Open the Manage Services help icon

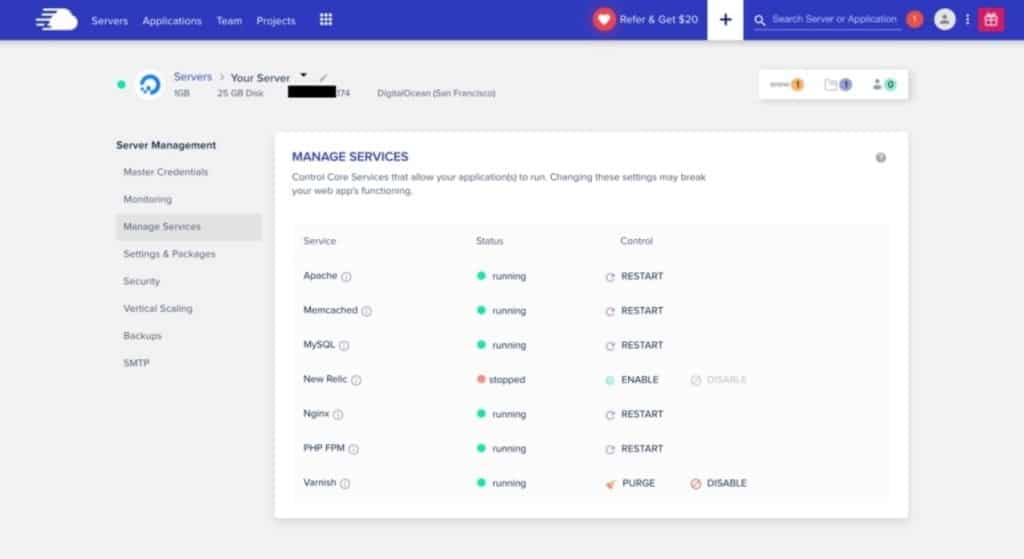(x=880, y=157)
